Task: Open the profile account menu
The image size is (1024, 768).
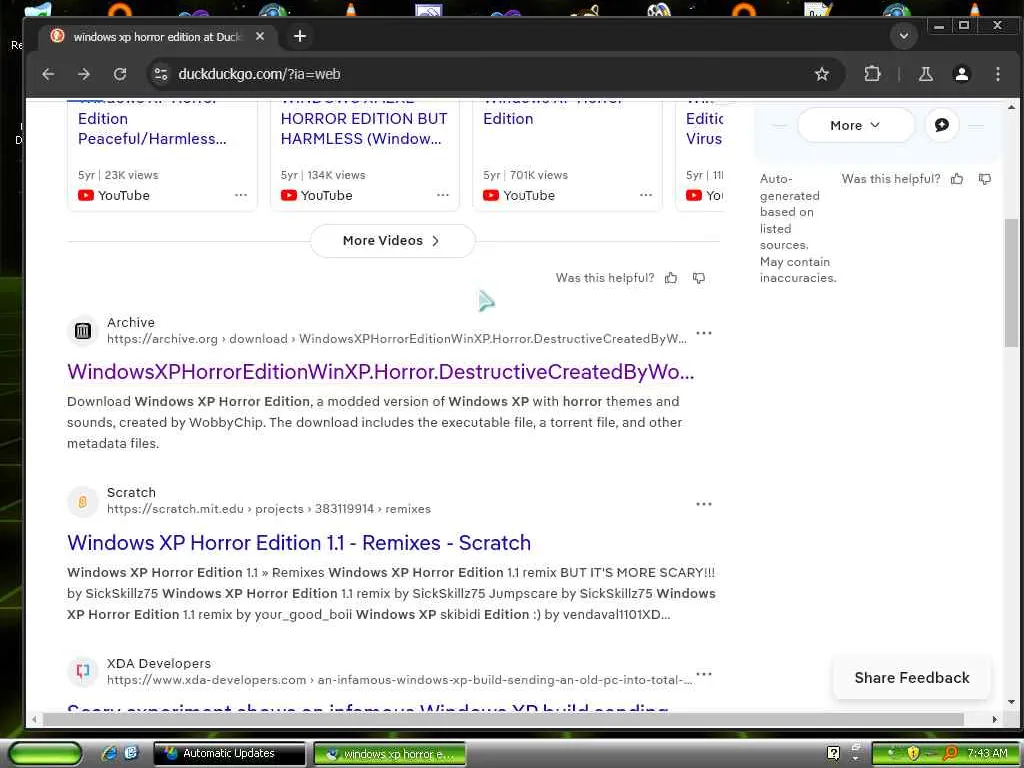Action: [x=961, y=74]
